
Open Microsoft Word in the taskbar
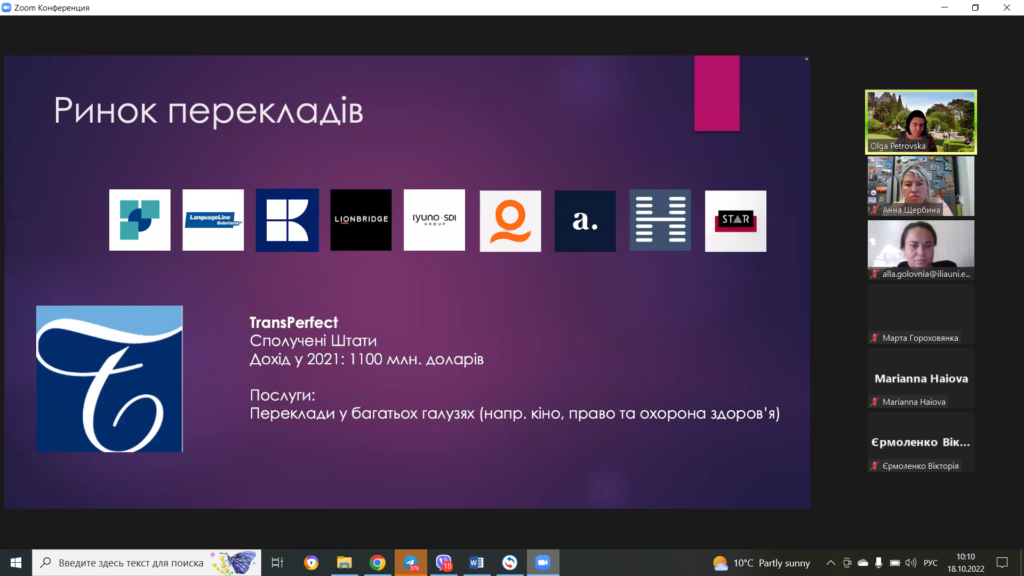tap(476, 563)
